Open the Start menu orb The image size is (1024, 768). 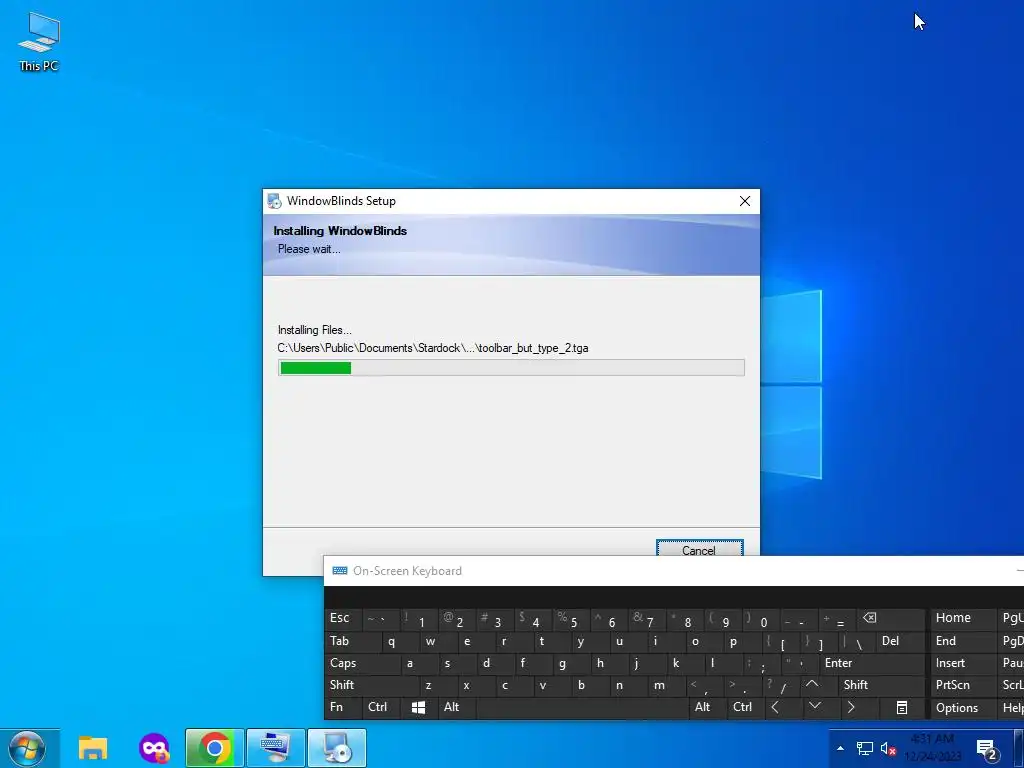click(27, 748)
